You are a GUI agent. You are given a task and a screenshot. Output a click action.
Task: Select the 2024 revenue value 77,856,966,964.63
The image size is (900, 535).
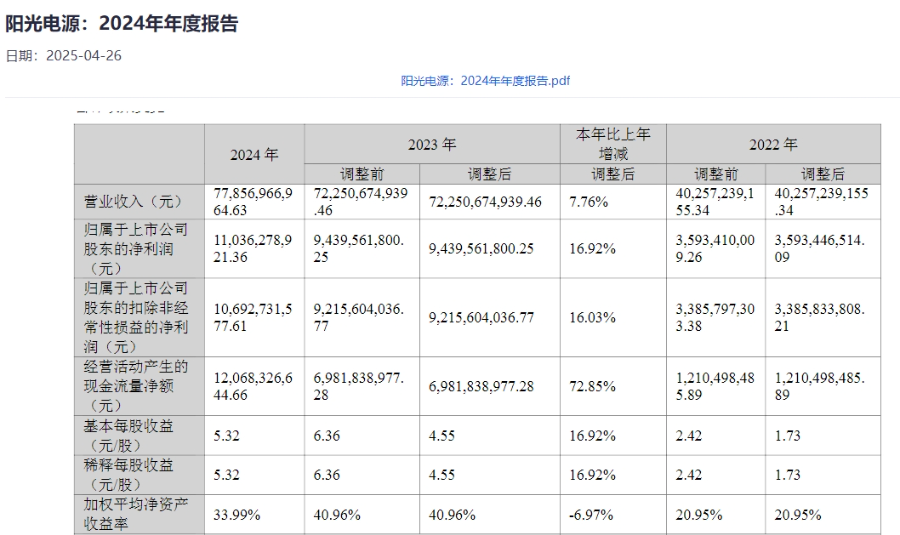tap(252, 201)
